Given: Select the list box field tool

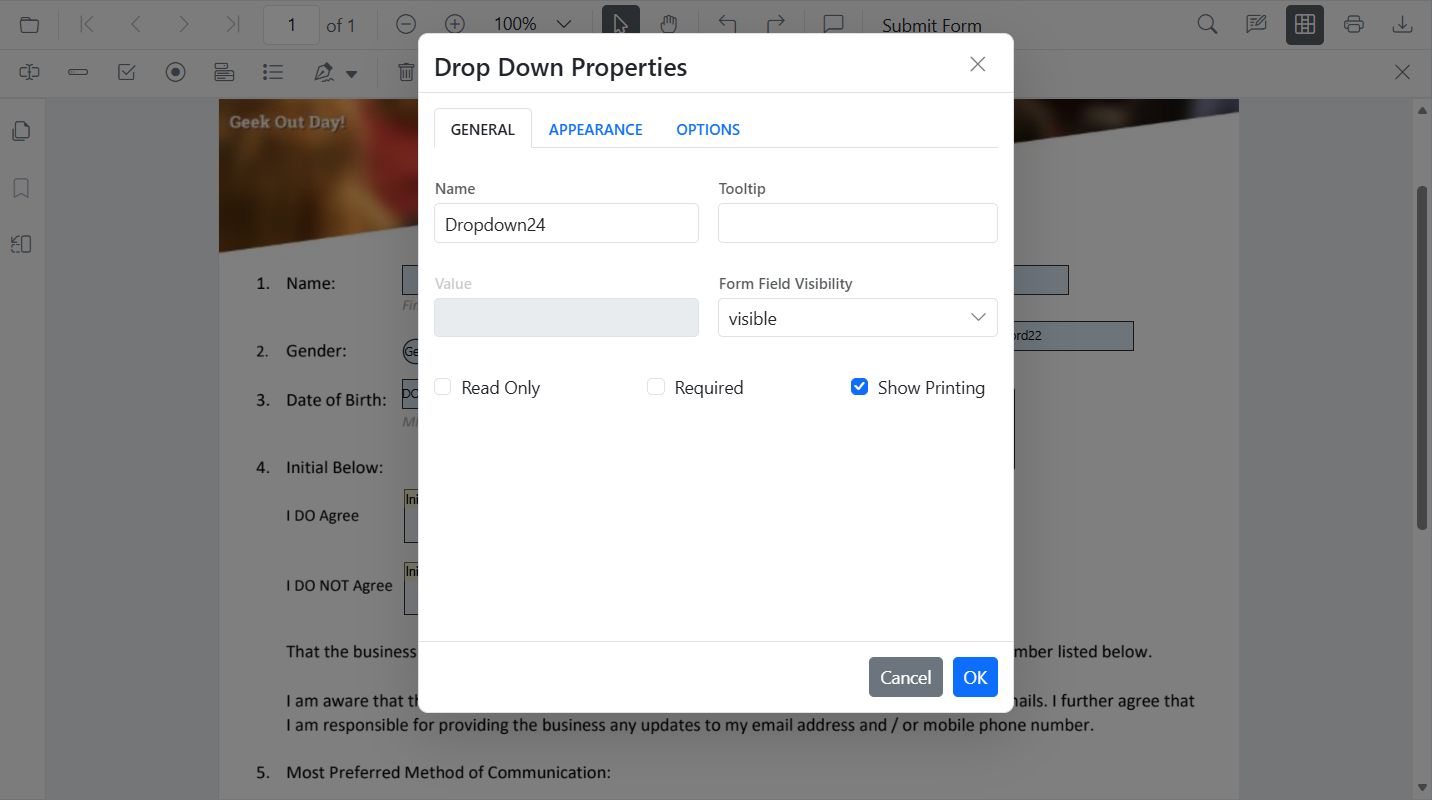Looking at the screenshot, I should tap(273, 71).
